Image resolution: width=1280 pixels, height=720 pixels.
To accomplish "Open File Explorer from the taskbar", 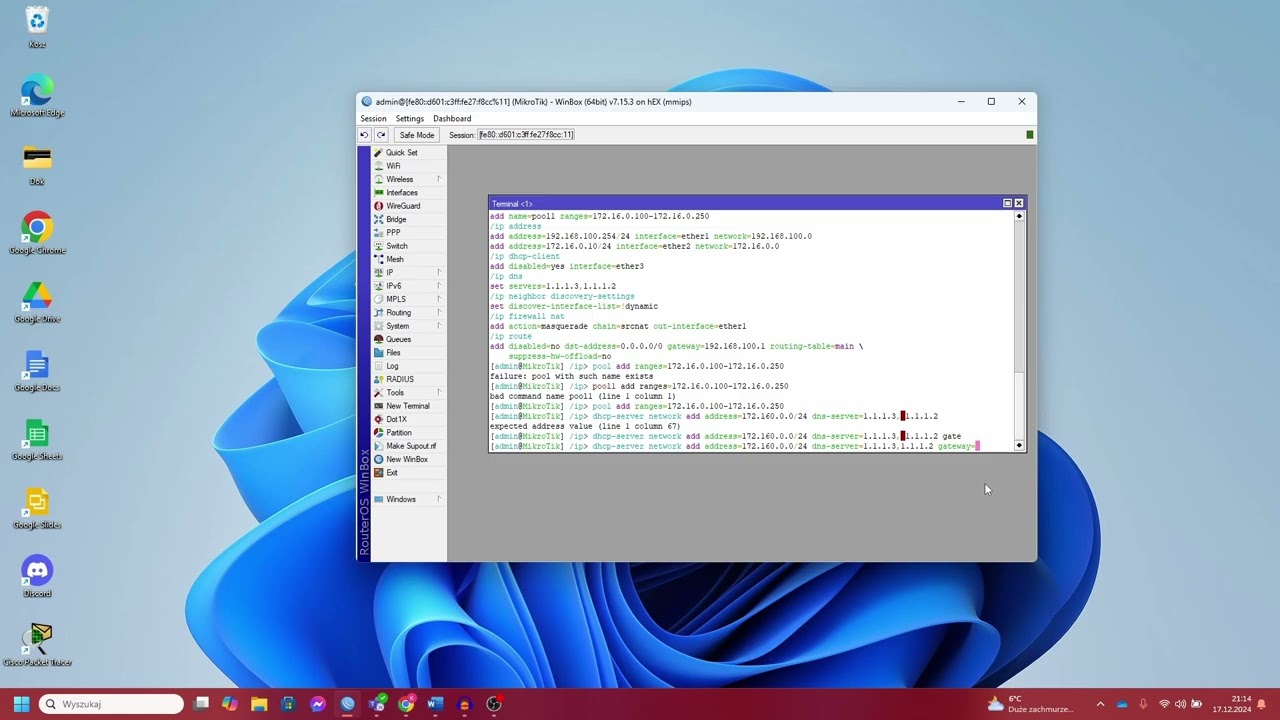I will [259, 704].
